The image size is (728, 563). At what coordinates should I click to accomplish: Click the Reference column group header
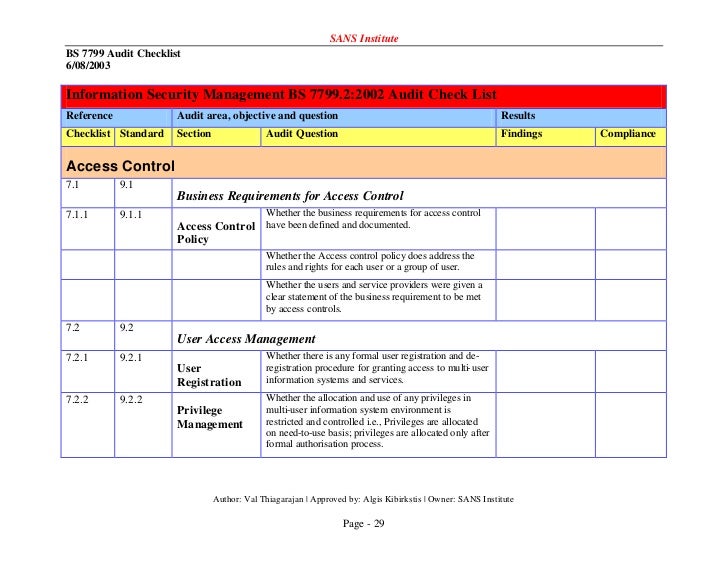[117, 118]
